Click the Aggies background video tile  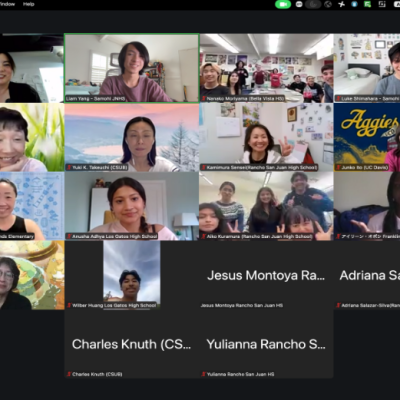pos(367,137)
